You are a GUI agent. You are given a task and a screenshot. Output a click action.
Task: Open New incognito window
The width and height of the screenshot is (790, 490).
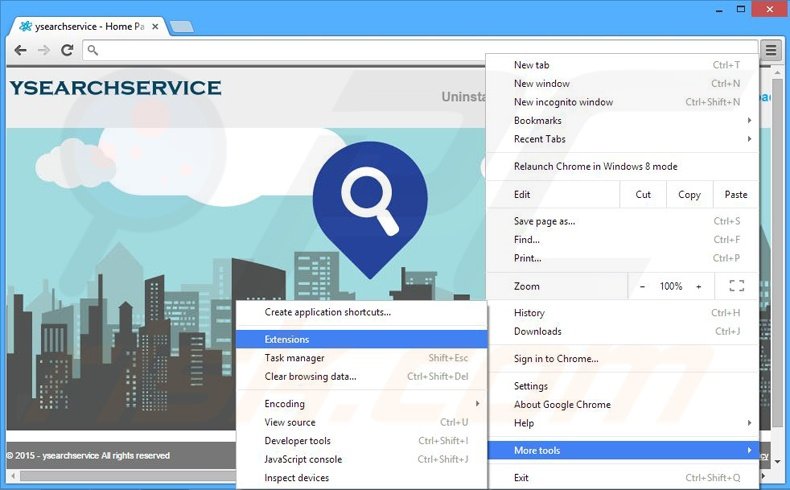click(x=624, y=102)
